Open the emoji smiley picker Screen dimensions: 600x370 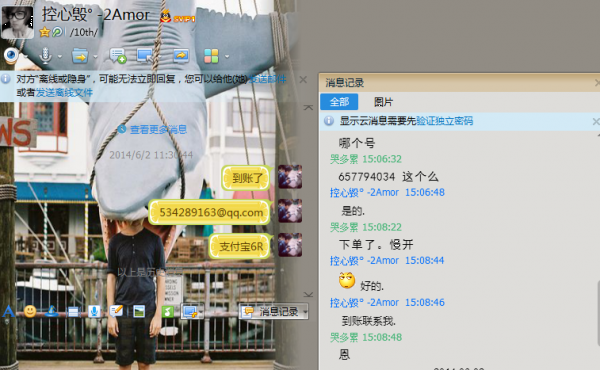tap(30, 311)
